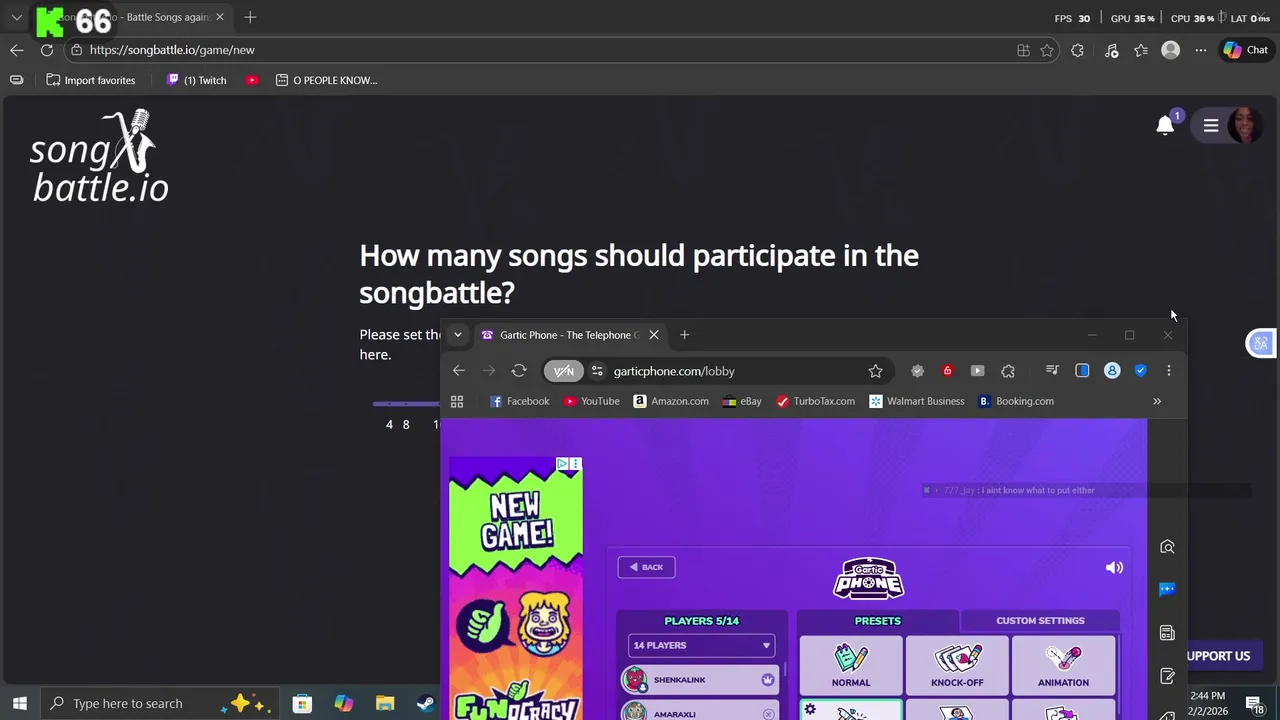The width and height of the screenshot is (1280, 720).
Task: Bookmark Gartic Phone page with star
Action: pyautogui.click(x=876, y=371)
